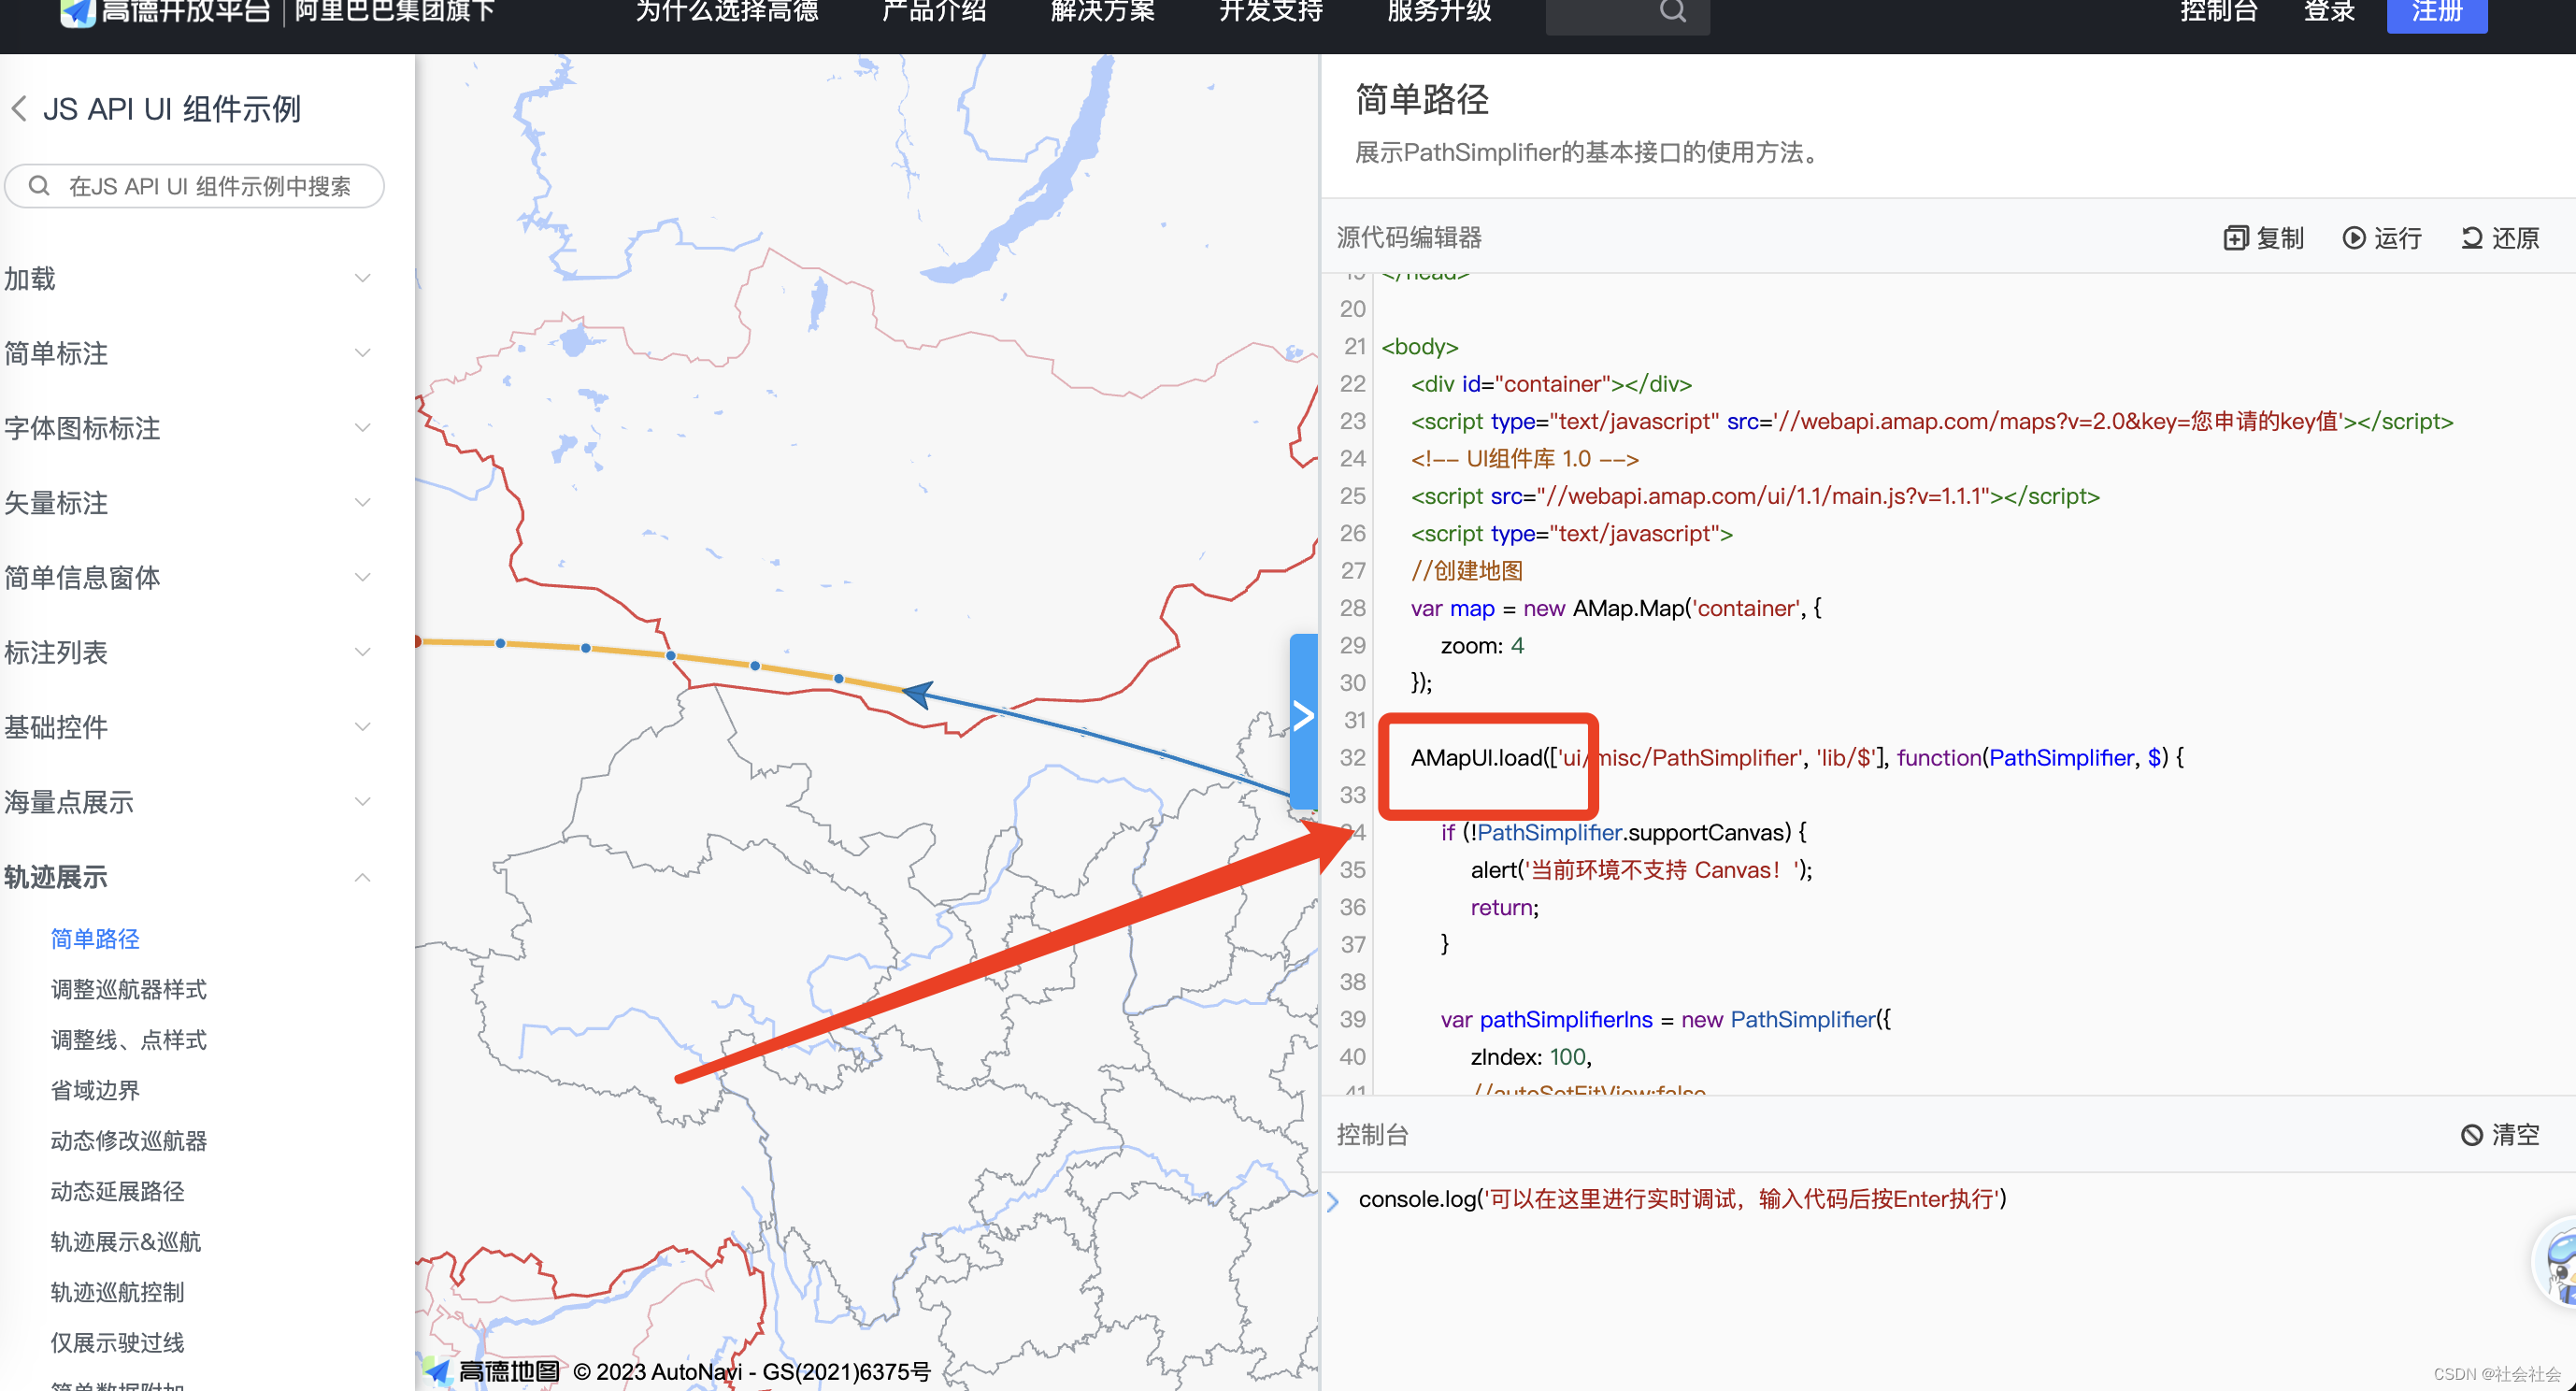The image size is (2576, 1391).
Task: Select the 调整线、点样式 example
Action: pyautogui.click(x=128, y=1040)
